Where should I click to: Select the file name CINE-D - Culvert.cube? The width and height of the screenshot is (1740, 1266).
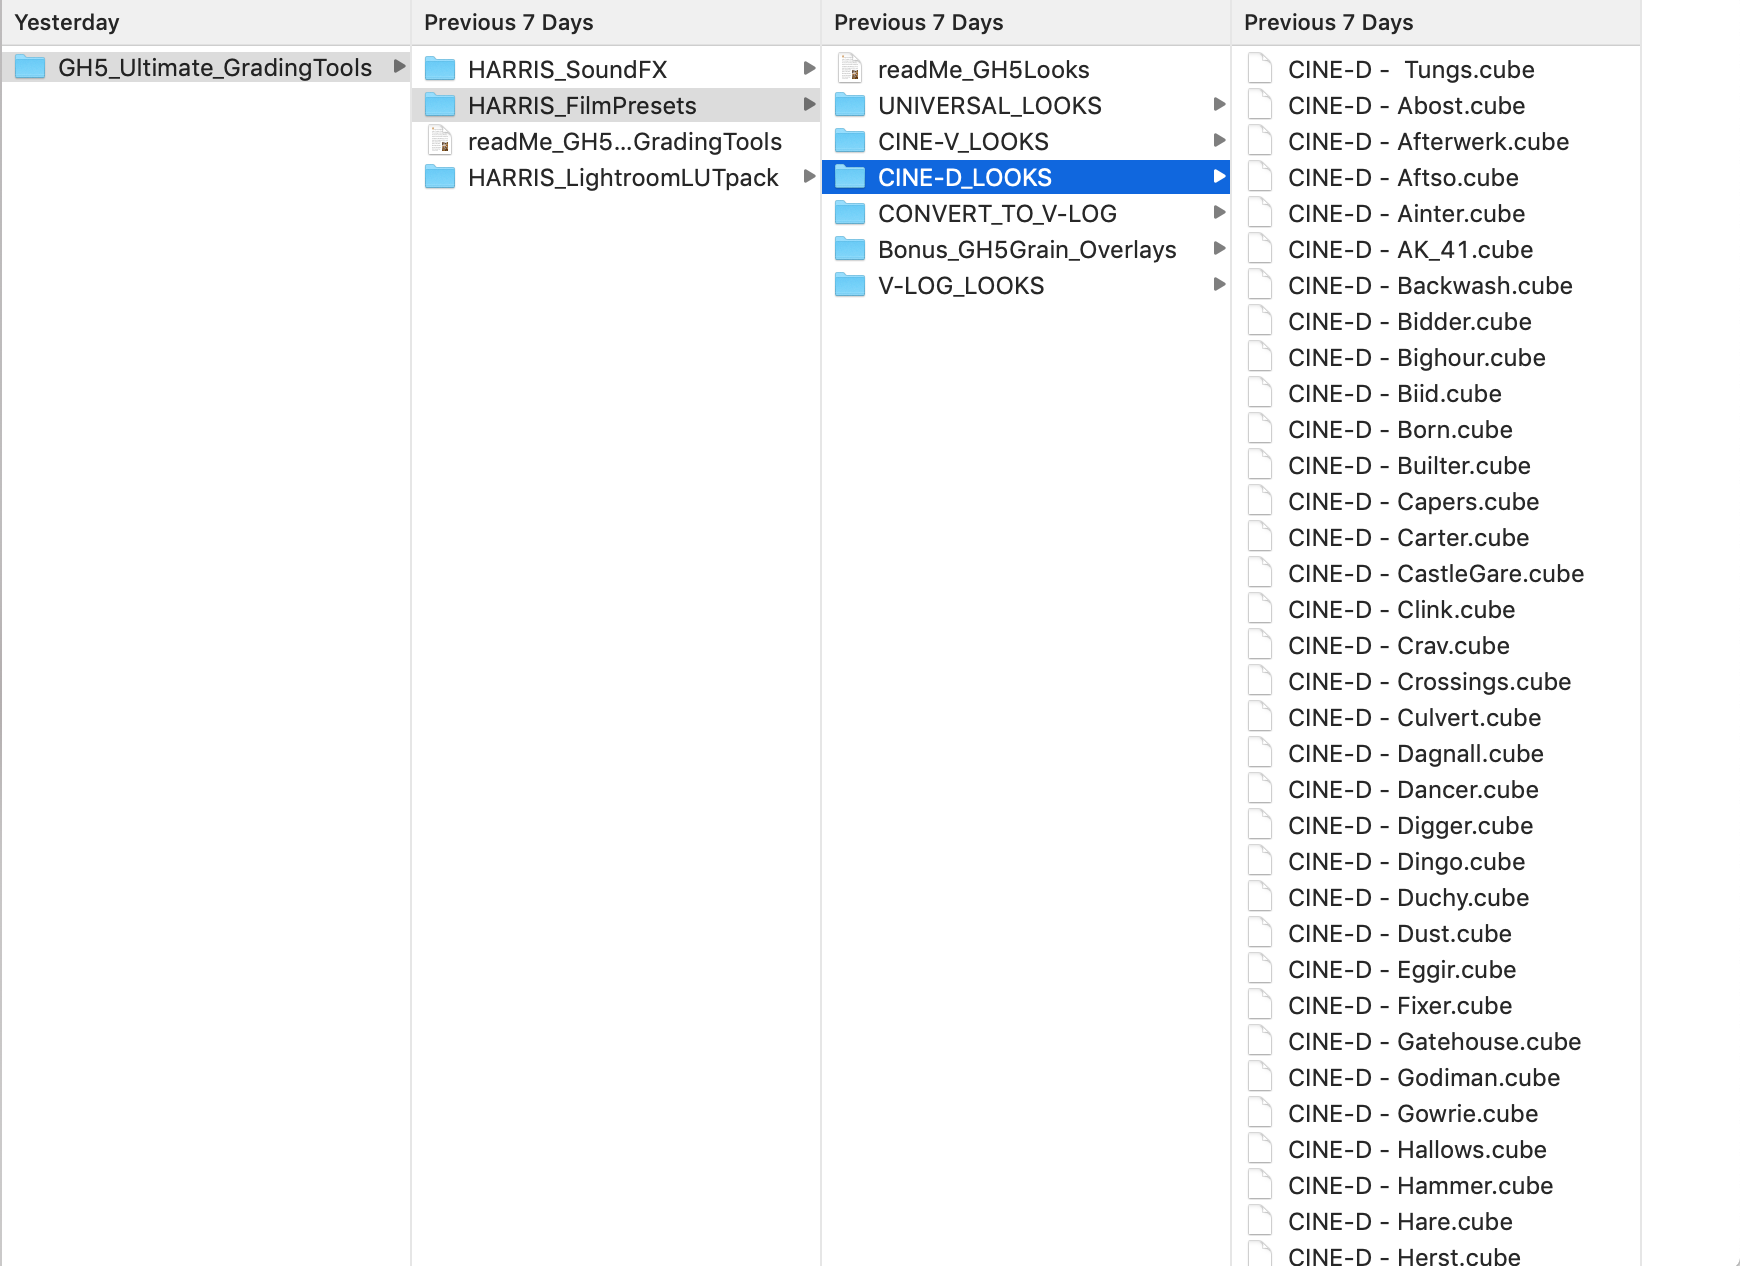[1414, 718]
